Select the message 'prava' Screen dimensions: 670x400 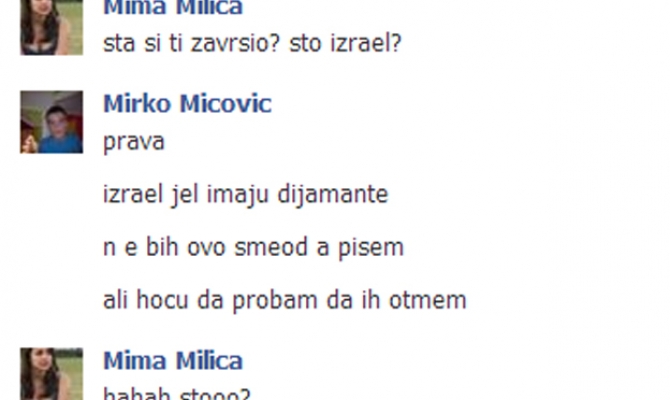point(134,142)
